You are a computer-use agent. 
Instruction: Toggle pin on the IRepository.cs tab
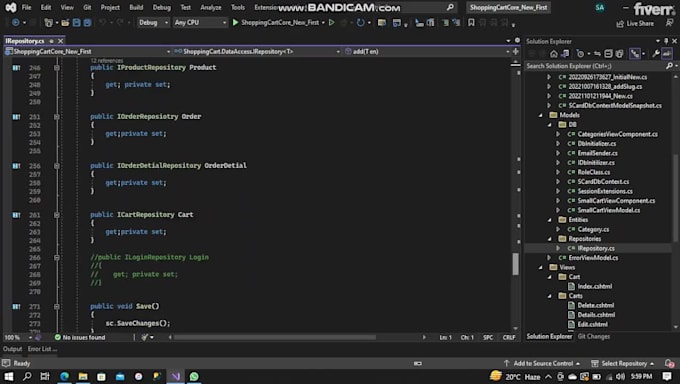(x=51, y=41)
